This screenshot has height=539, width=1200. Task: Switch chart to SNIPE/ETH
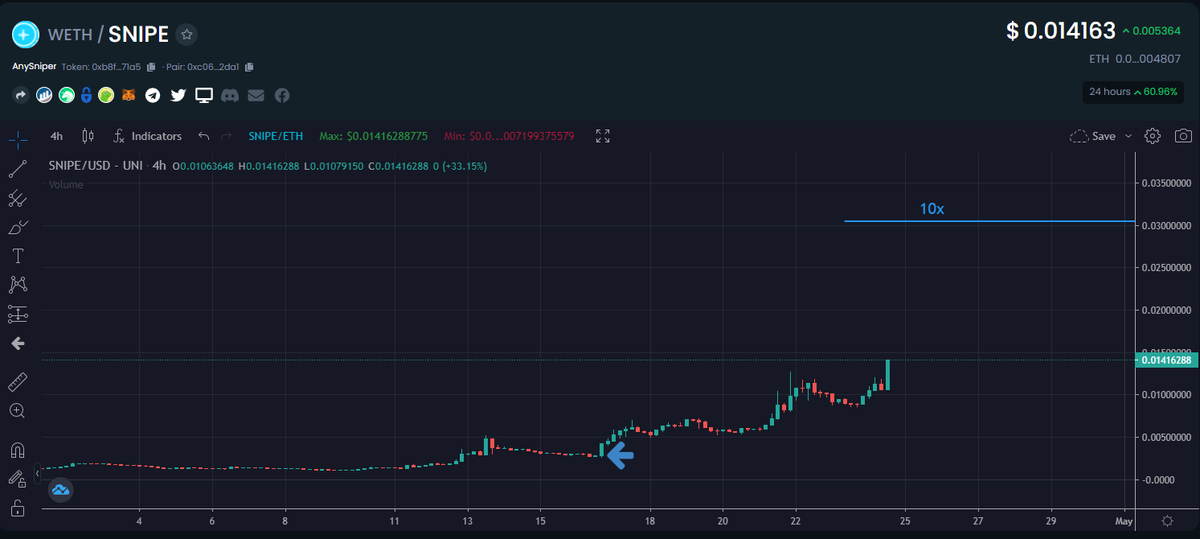(x=275, y=136)
